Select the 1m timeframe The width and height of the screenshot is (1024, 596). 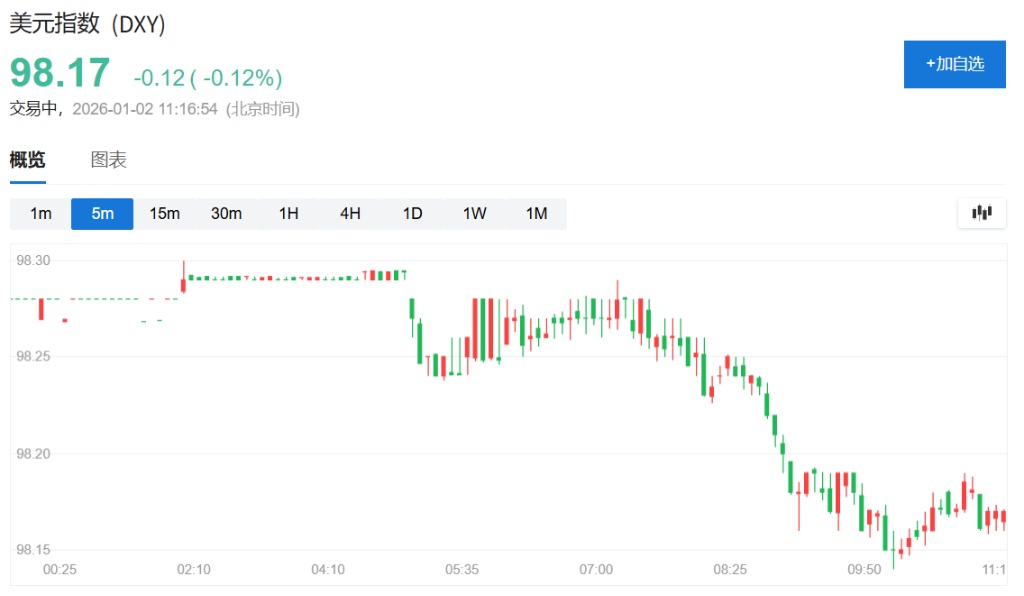click(x=41, y=214)
